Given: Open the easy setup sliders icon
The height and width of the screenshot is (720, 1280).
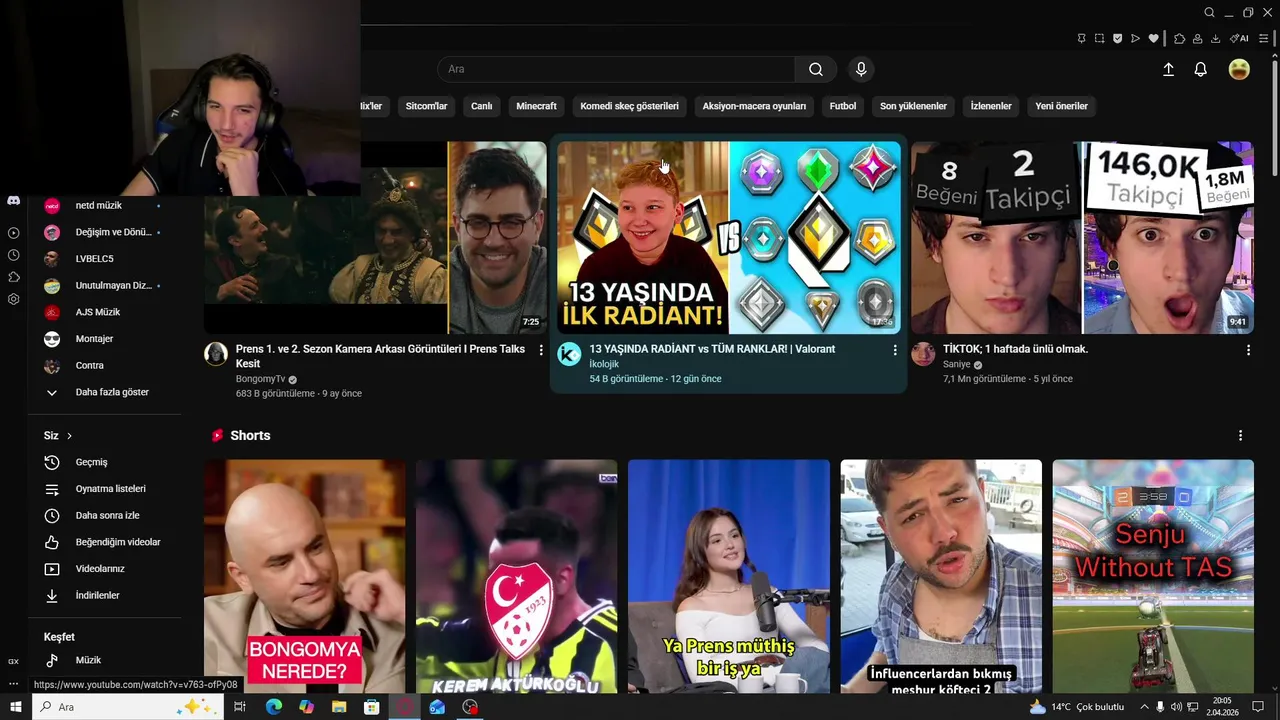Looking at the screenshot, I should pos(1264,39).
